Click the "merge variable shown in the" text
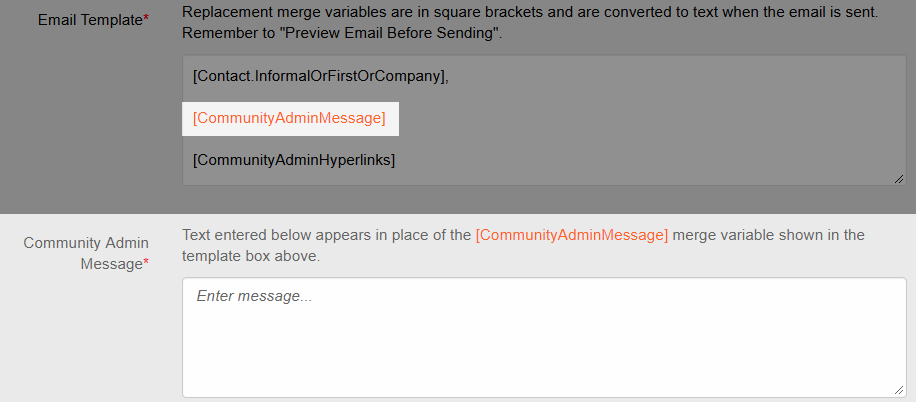916x402 pixels. pyautogui.click(x=768, y=235)
